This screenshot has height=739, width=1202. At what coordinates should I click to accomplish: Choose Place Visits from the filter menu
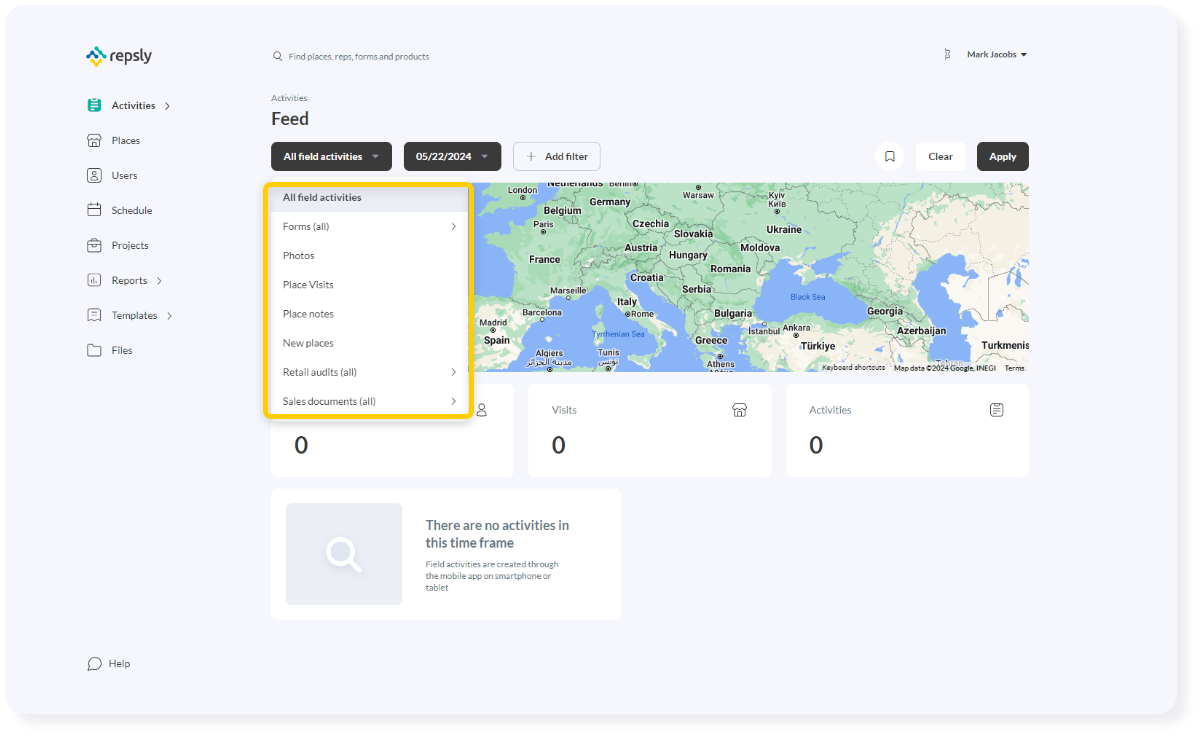click(306, 284)
